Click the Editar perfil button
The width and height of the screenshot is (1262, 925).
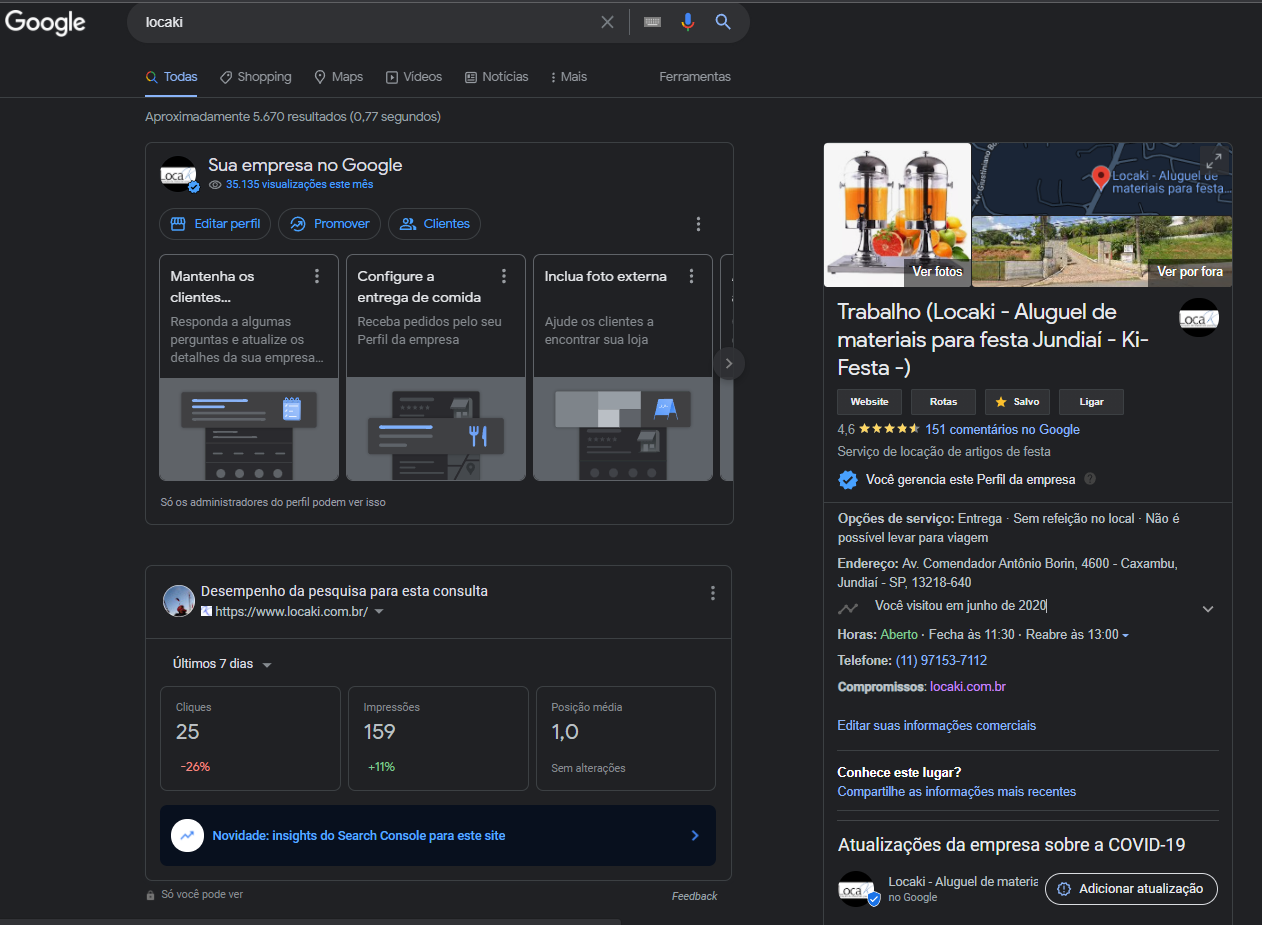click(x=215, y=224)
